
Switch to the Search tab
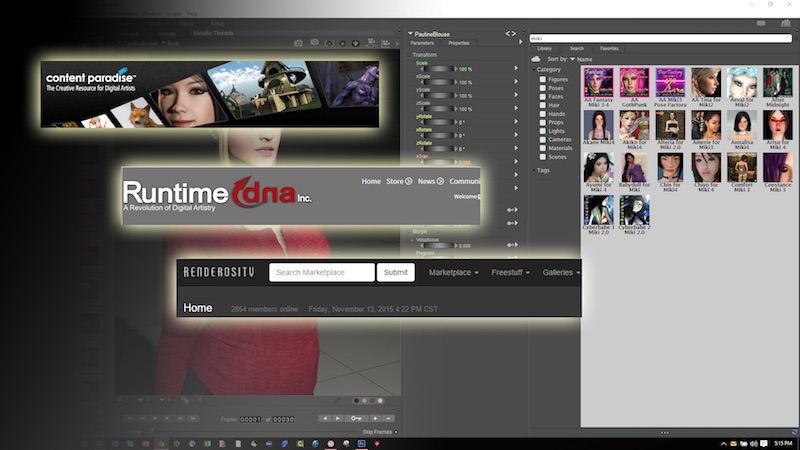577,48
